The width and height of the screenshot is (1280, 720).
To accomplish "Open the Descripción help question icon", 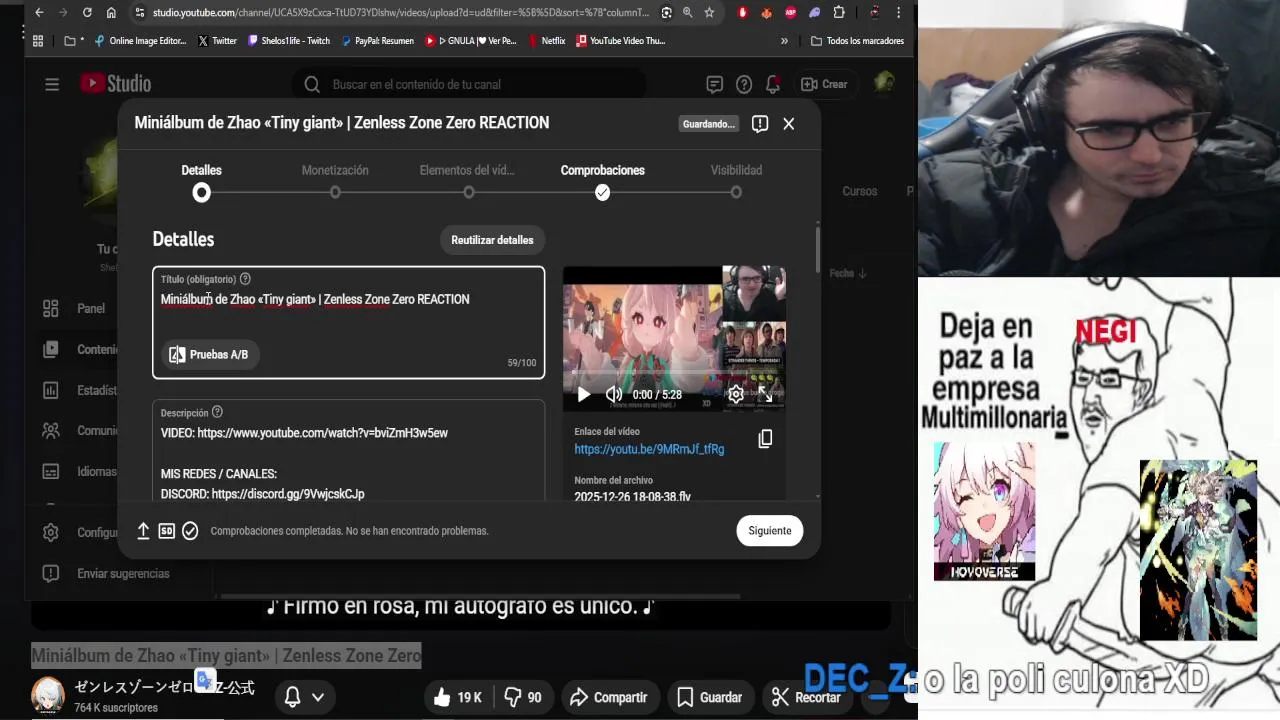I will [217, 412].
